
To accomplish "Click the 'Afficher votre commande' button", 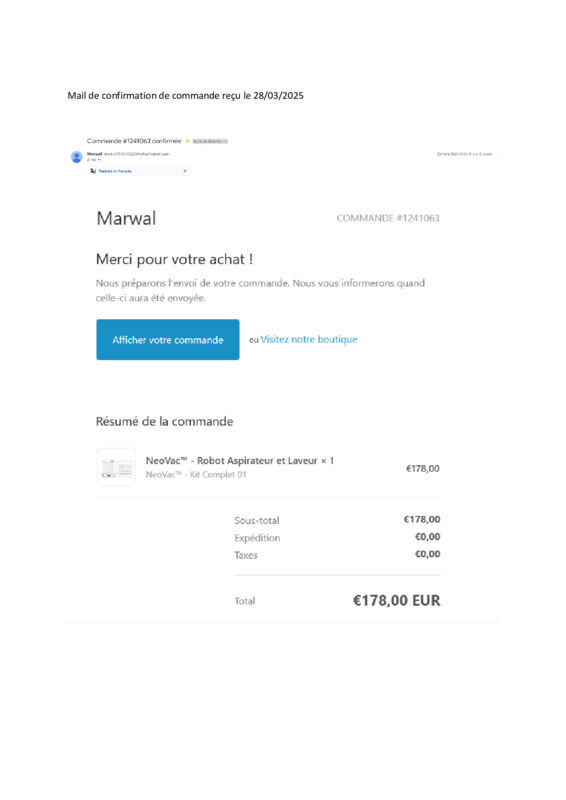I will pos(167,339).
